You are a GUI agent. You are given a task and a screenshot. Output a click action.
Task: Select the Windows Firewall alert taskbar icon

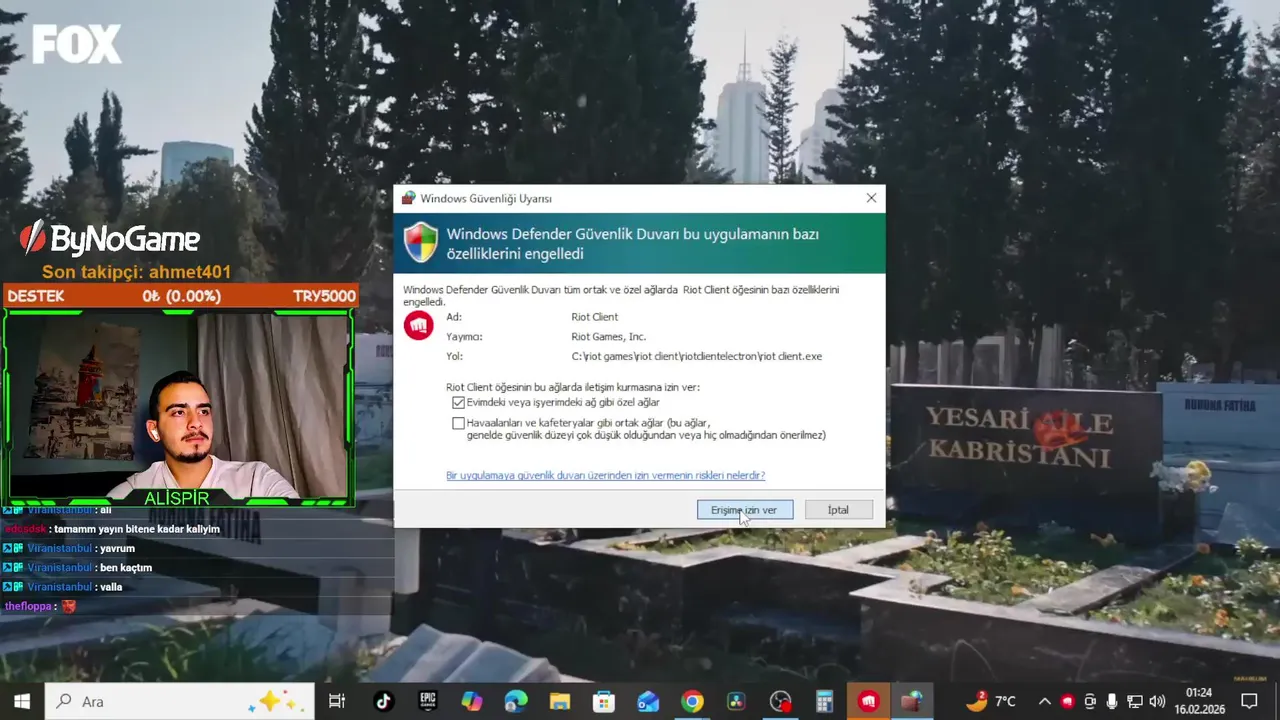[x=911, y=701]
